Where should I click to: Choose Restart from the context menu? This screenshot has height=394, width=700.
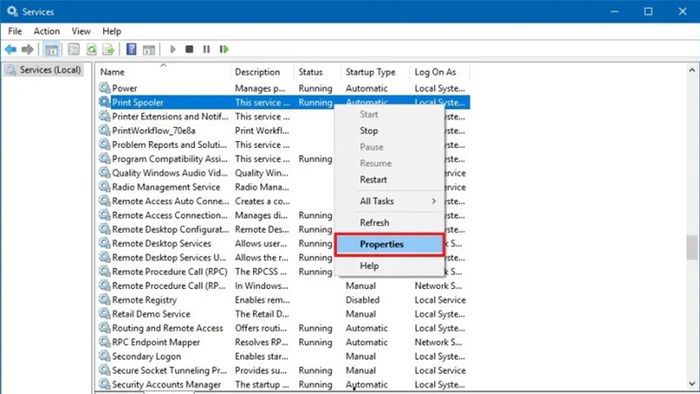point(389,180)
